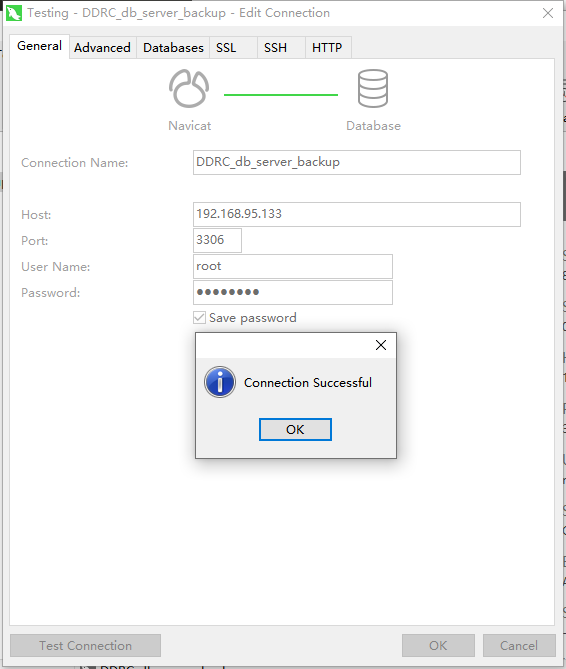This screenshot has height=669, width=566.
Task: Click into the Password field
Action: coord(293,292)
